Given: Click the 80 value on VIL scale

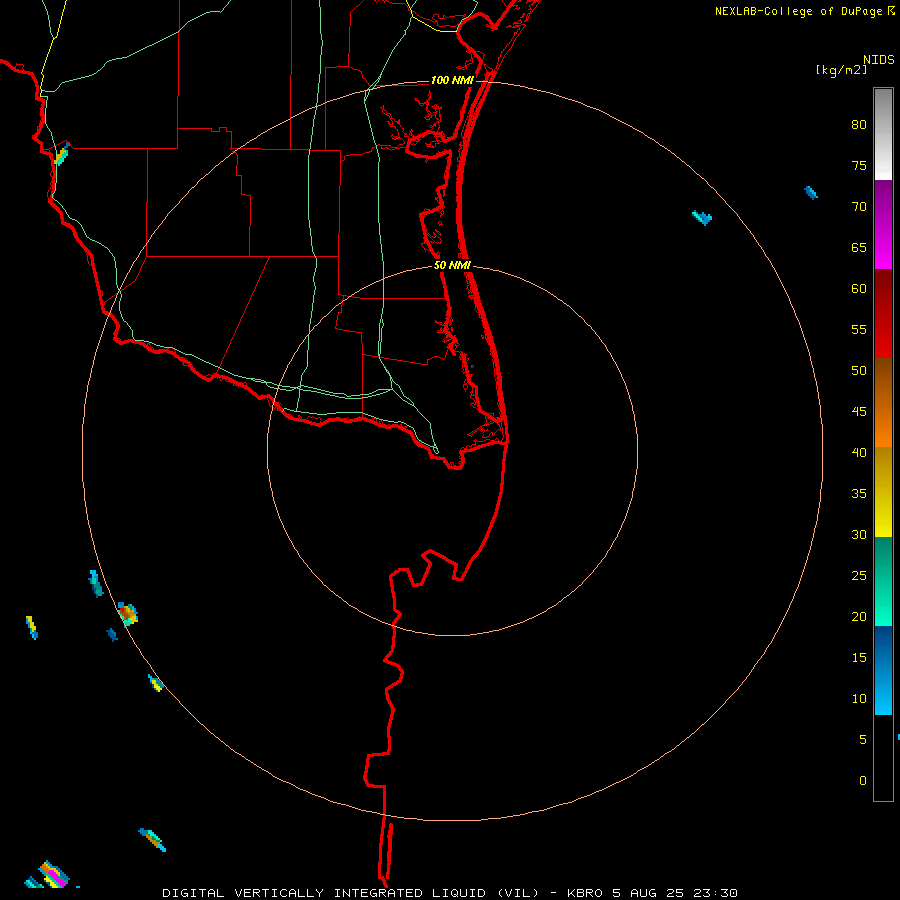Looking at the screenshot, I should point(859,125).
